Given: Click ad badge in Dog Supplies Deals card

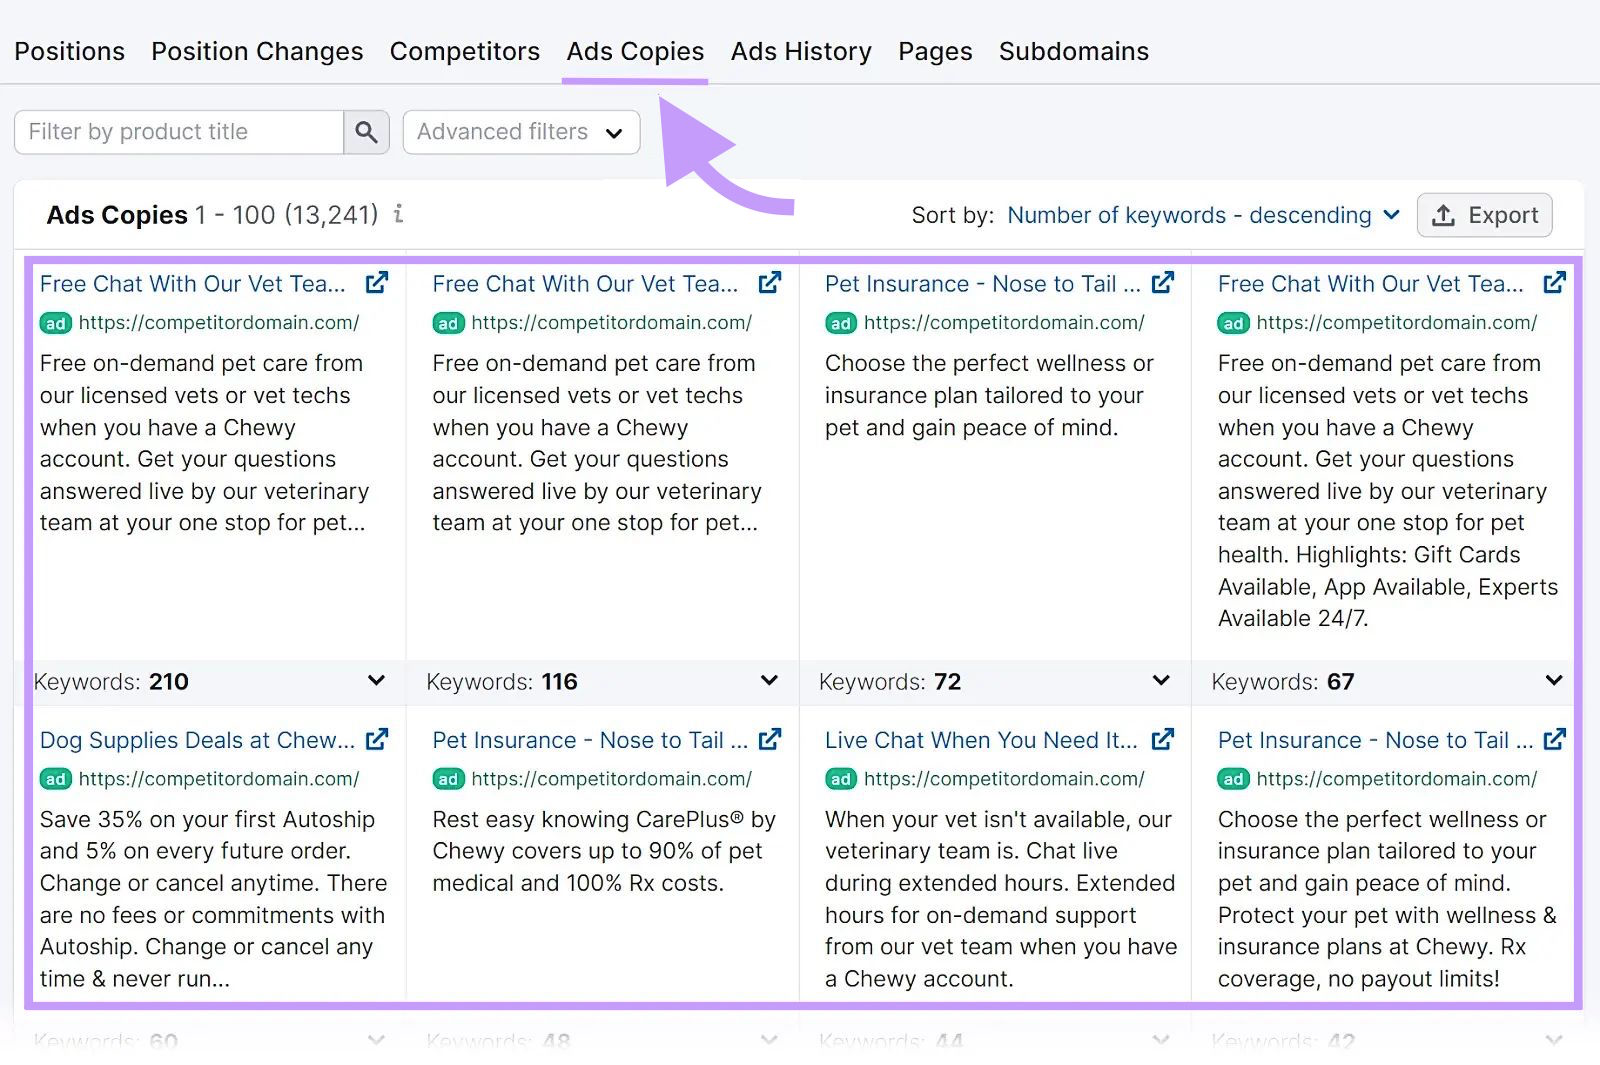Looking at the screenshot, I should pyautogui.click(x=56, y=779).
